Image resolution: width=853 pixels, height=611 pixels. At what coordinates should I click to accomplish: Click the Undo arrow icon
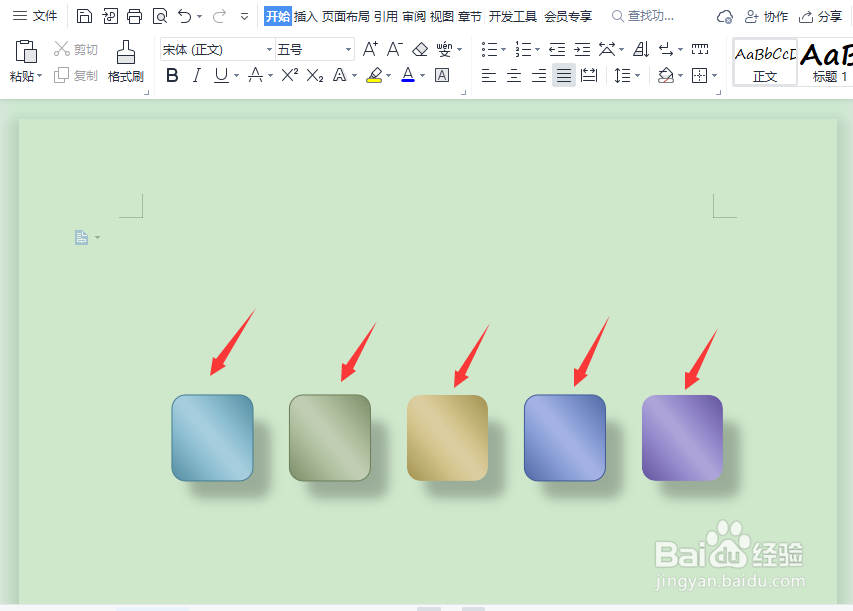click(x=185, y=16)
